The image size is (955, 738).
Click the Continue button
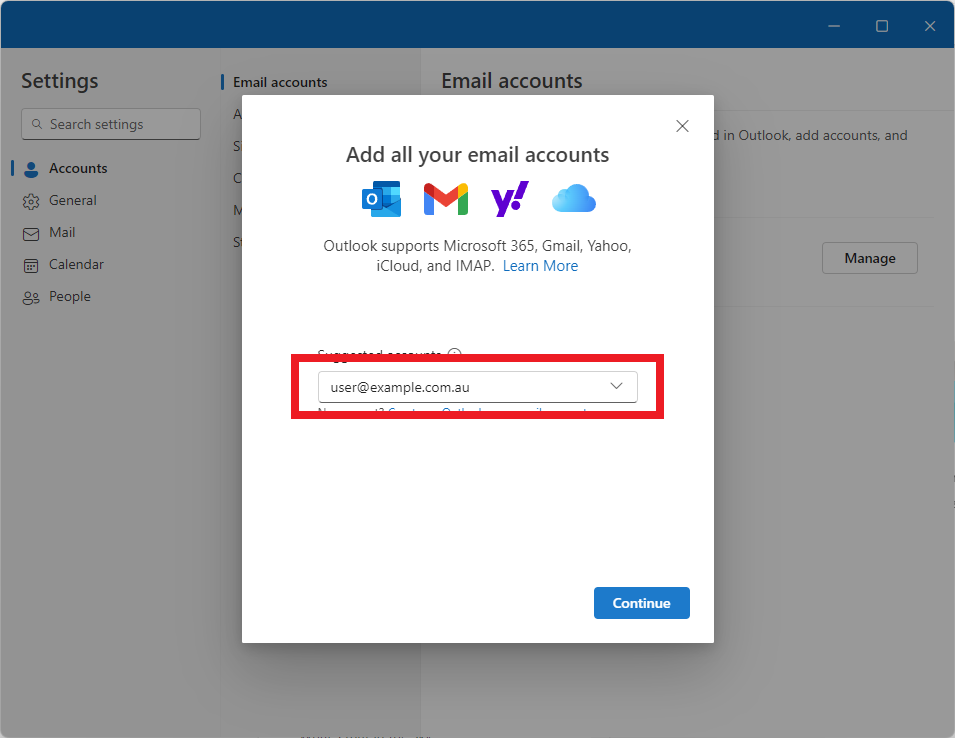(x=641, y=603)
